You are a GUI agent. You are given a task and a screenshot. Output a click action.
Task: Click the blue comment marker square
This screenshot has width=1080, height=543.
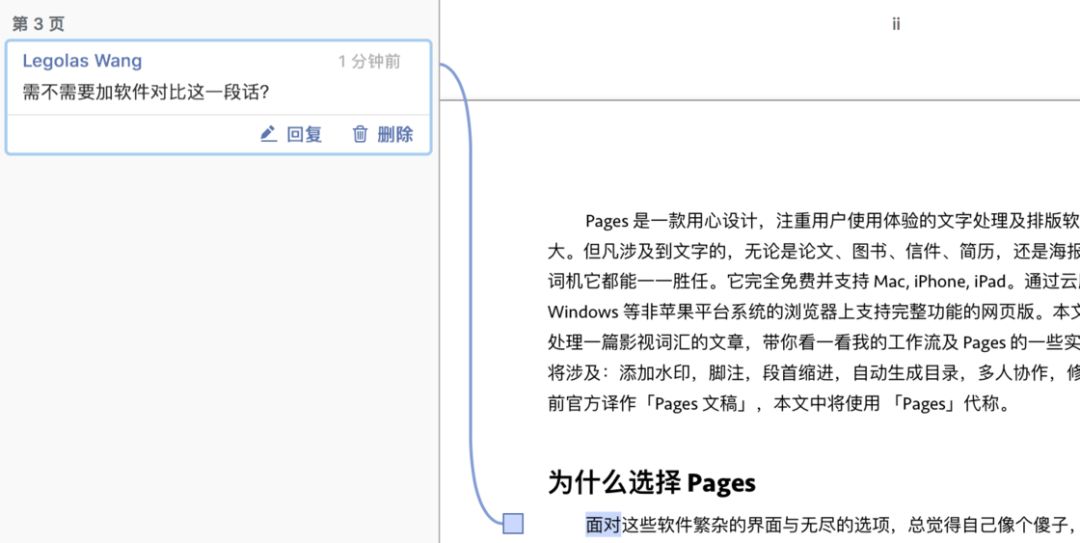(x=513, y=524)
